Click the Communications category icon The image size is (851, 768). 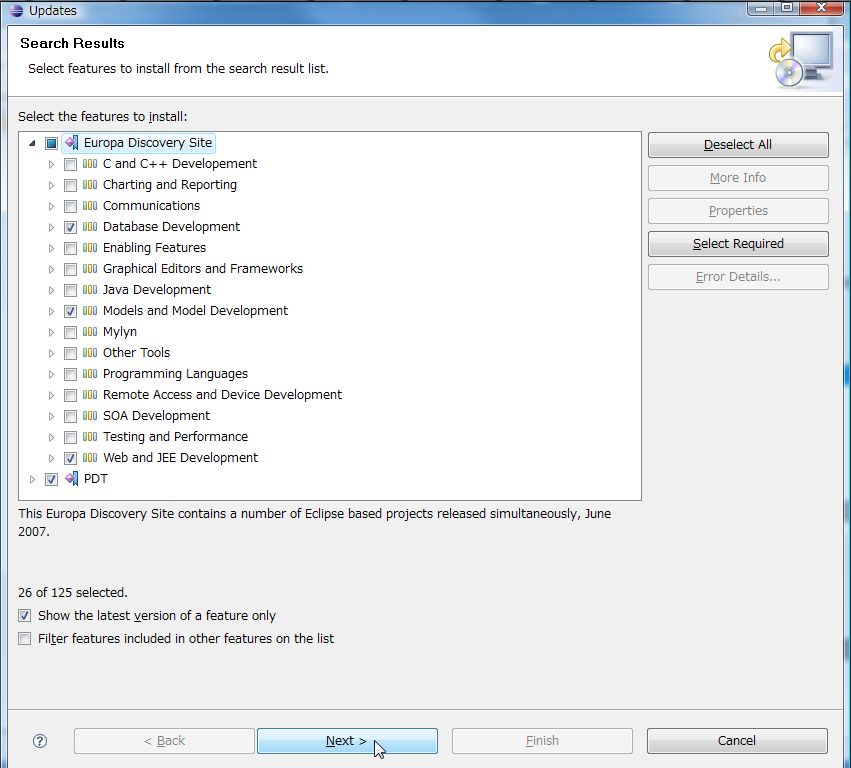pos(90,206)
